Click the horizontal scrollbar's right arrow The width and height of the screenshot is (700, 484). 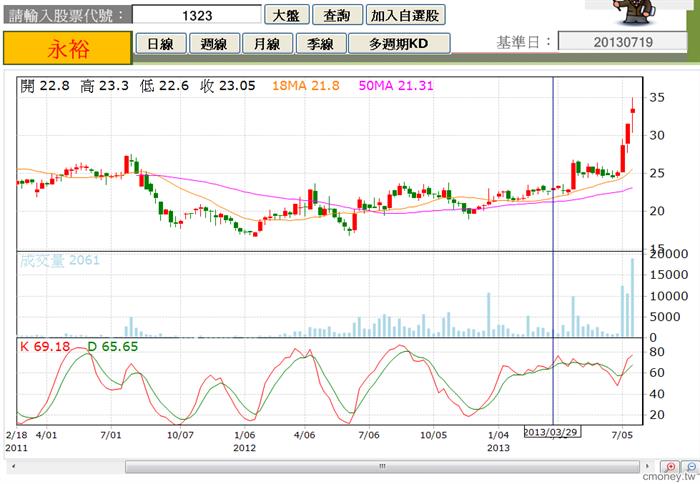click(x=648, y=467)
